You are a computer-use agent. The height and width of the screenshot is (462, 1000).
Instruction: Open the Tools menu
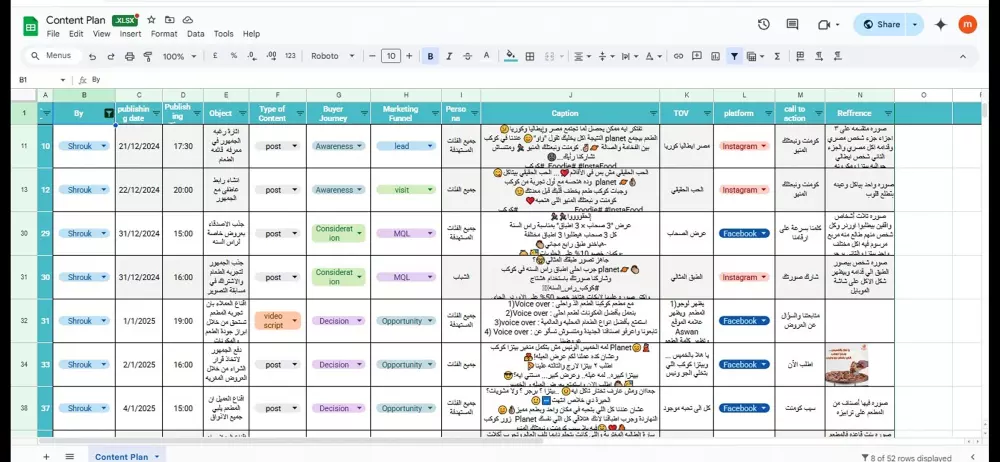click(223, 34)
